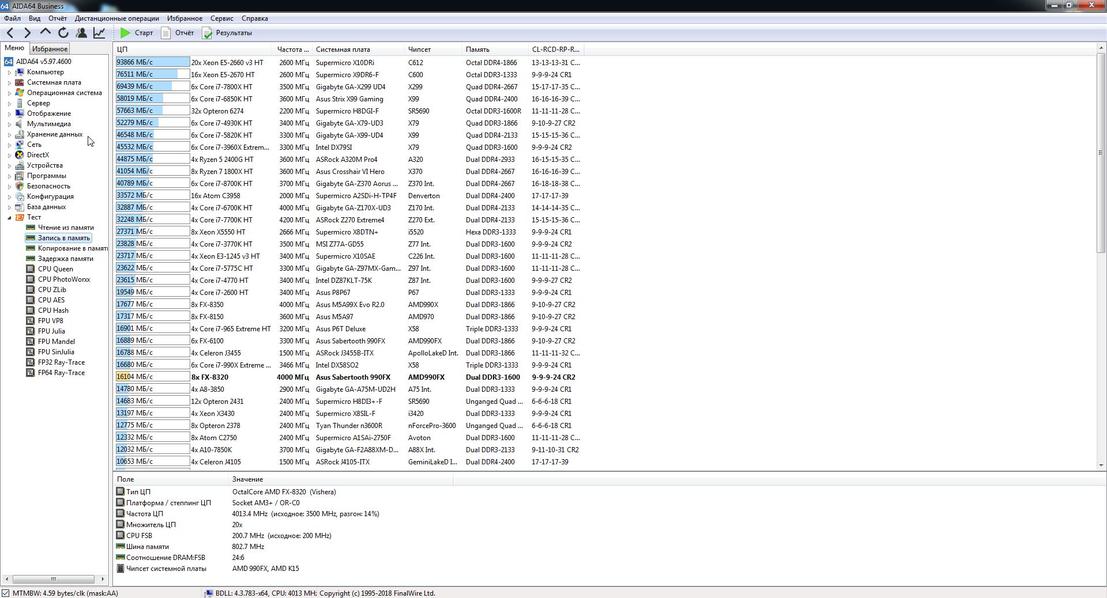This screenshot has height=598, width=1107.
Task: Go back with the left arrow toolbar icon
Action: 10,32
